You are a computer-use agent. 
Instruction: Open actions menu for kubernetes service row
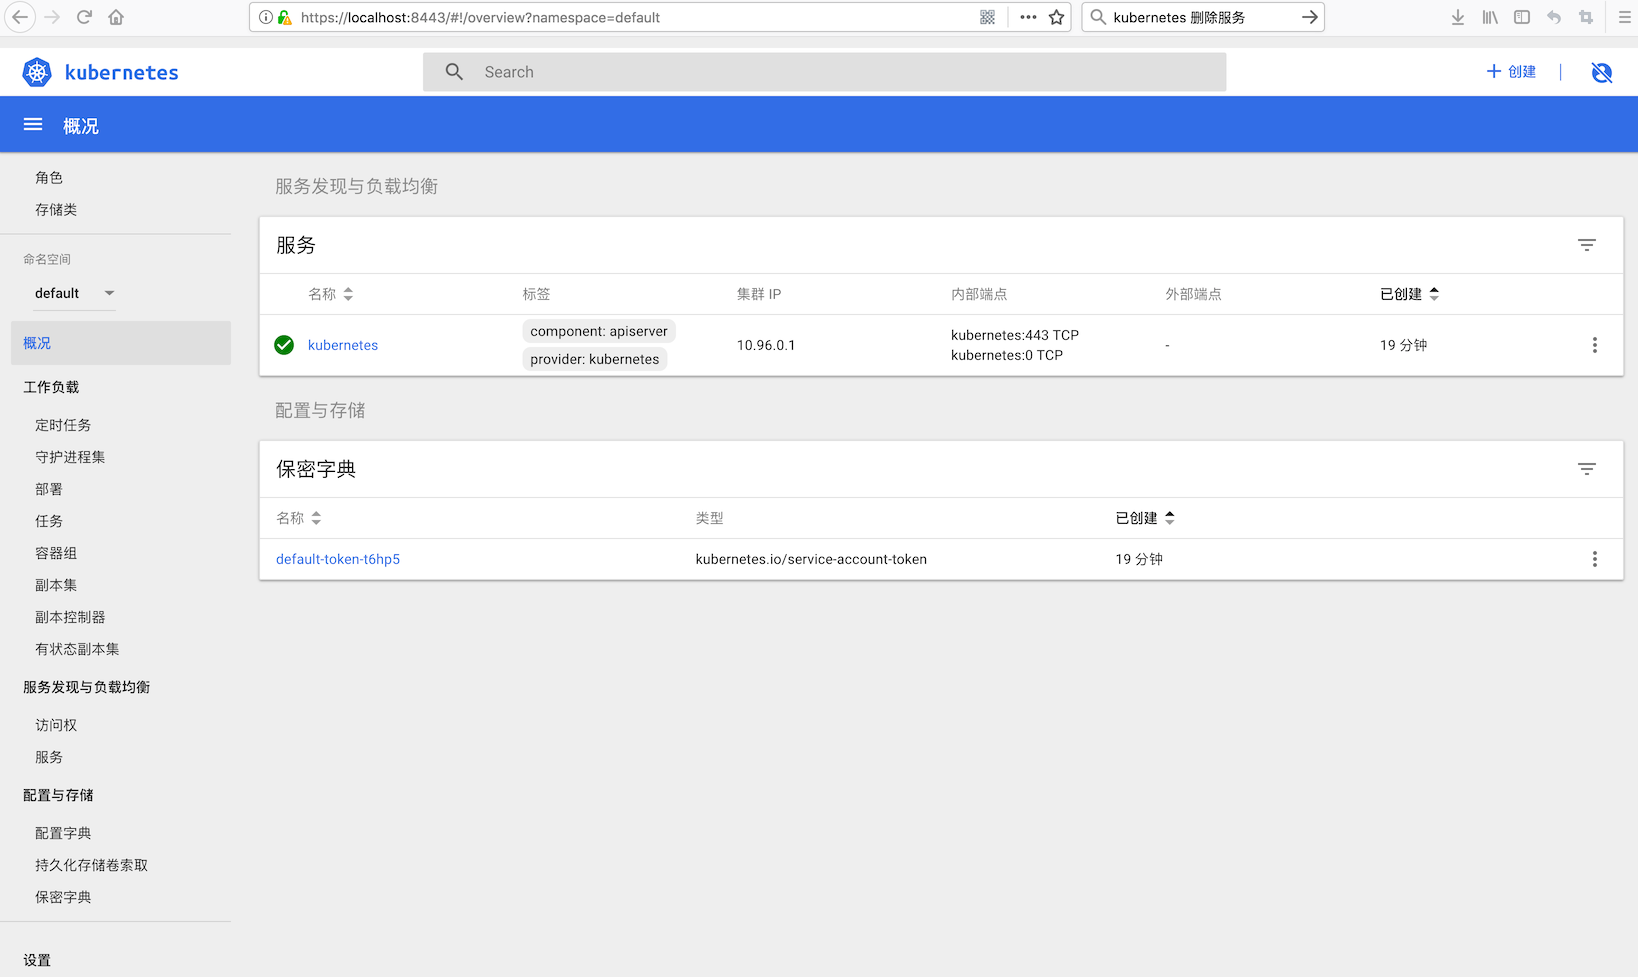coord(1594,345)
